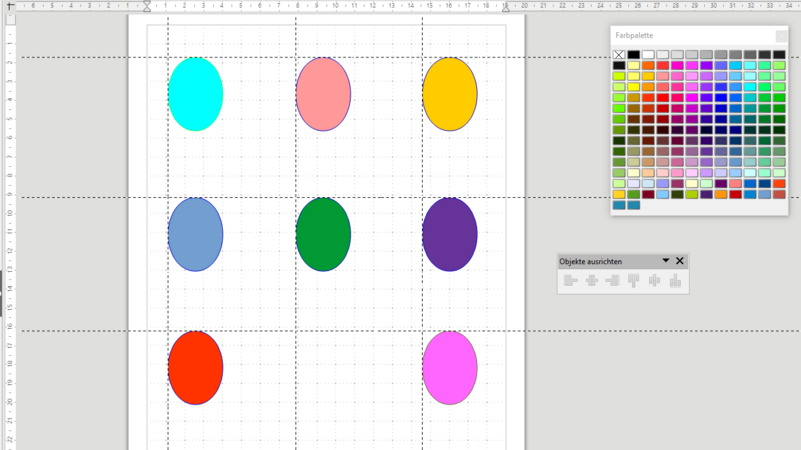This screenshot has height=450, width=801.
Task: Select the purple ellipse
Action: (x=450, y=234)
